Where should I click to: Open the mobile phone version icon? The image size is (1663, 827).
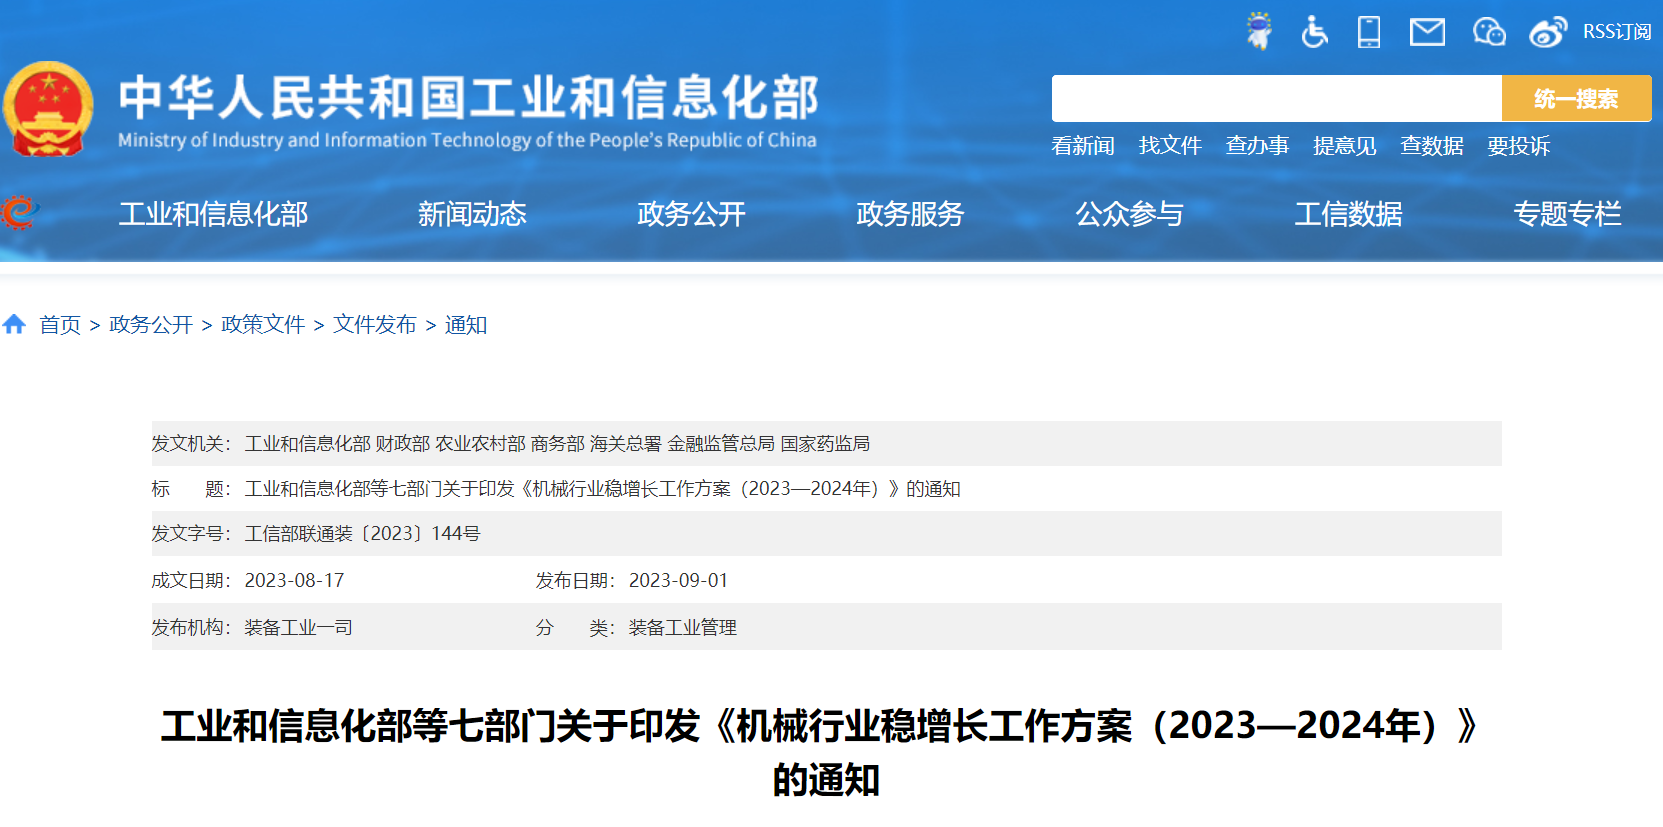(1368, 32)
